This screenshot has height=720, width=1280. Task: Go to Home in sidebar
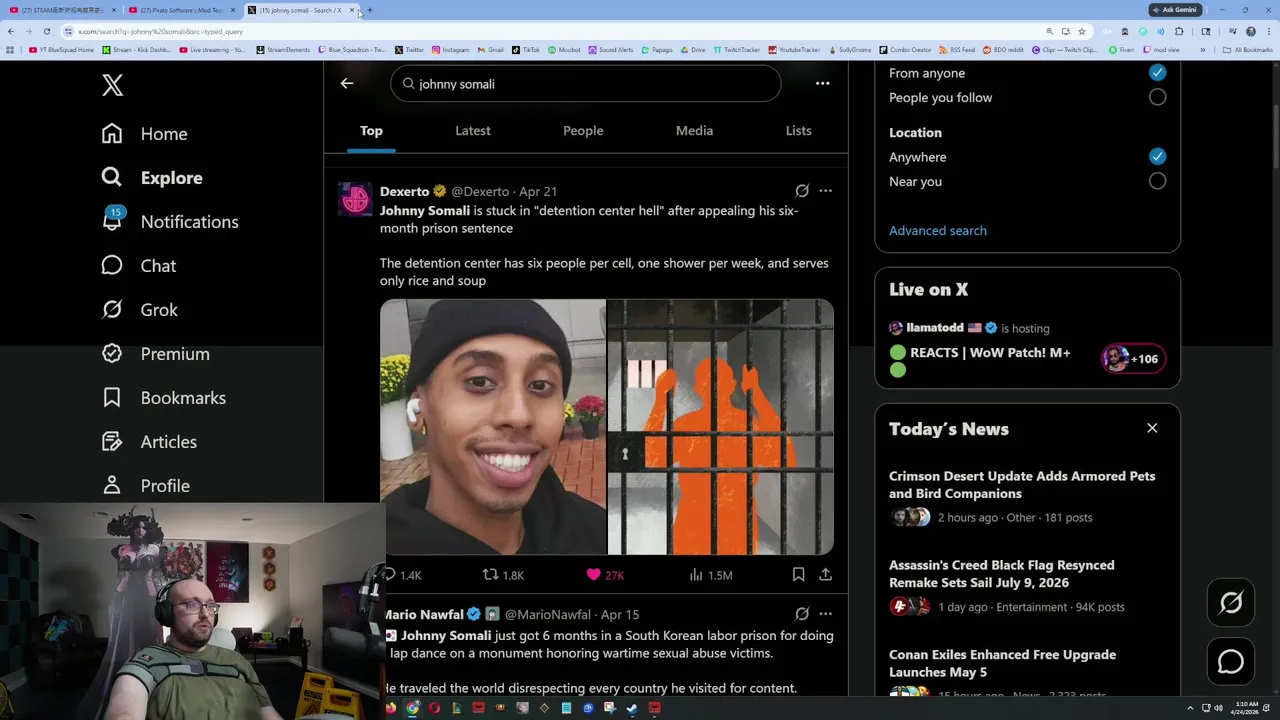[144, 134]
